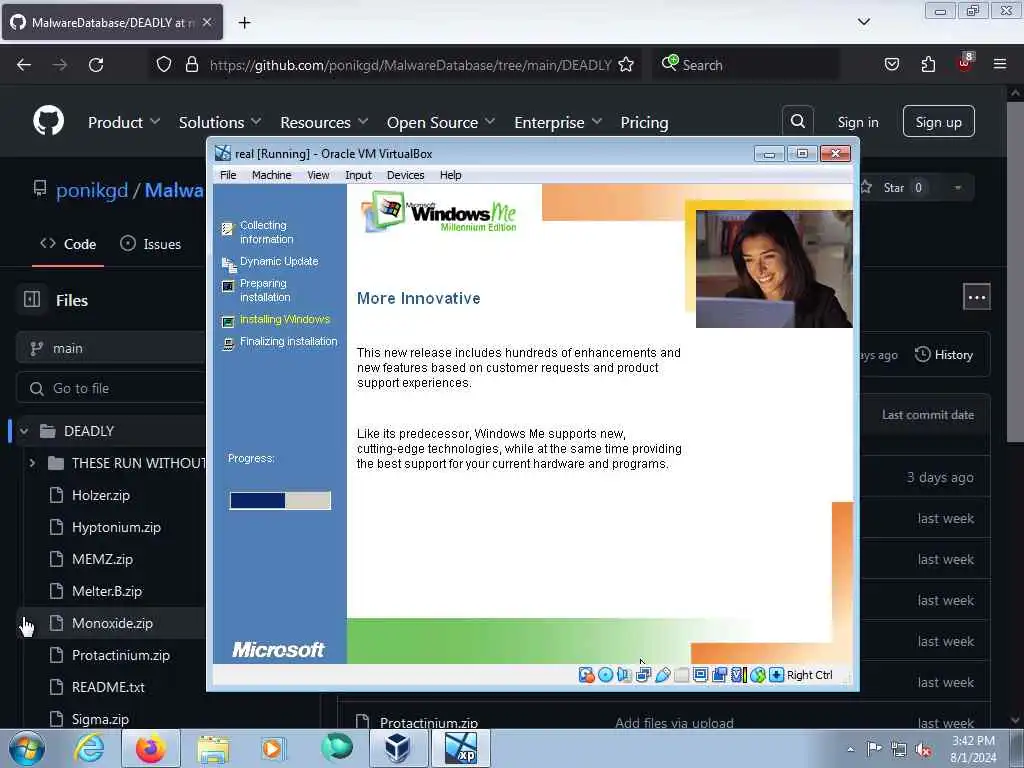Click the VirtualBox optical drive status icon
The height and width of the screenshot is (768, 1024).
click(605, 675)
